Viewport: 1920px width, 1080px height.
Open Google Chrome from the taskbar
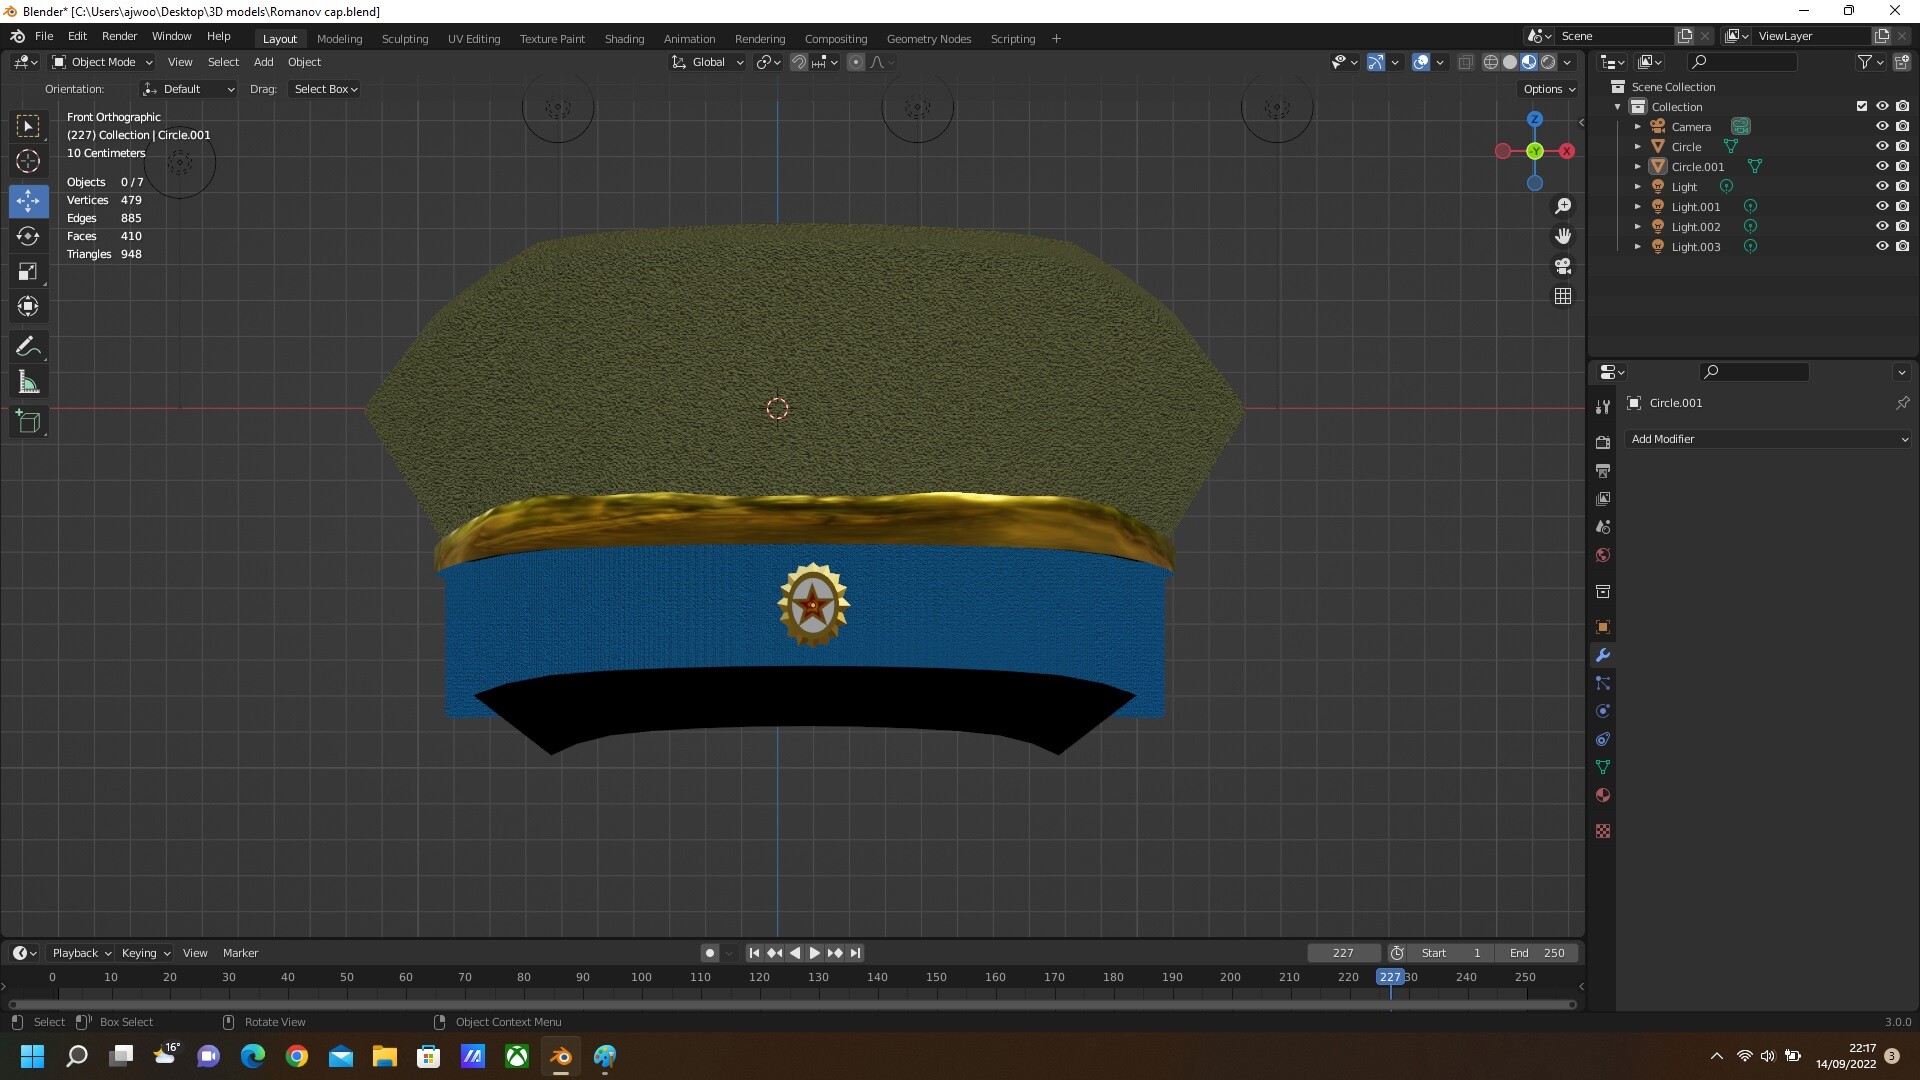pos(297,1056)
